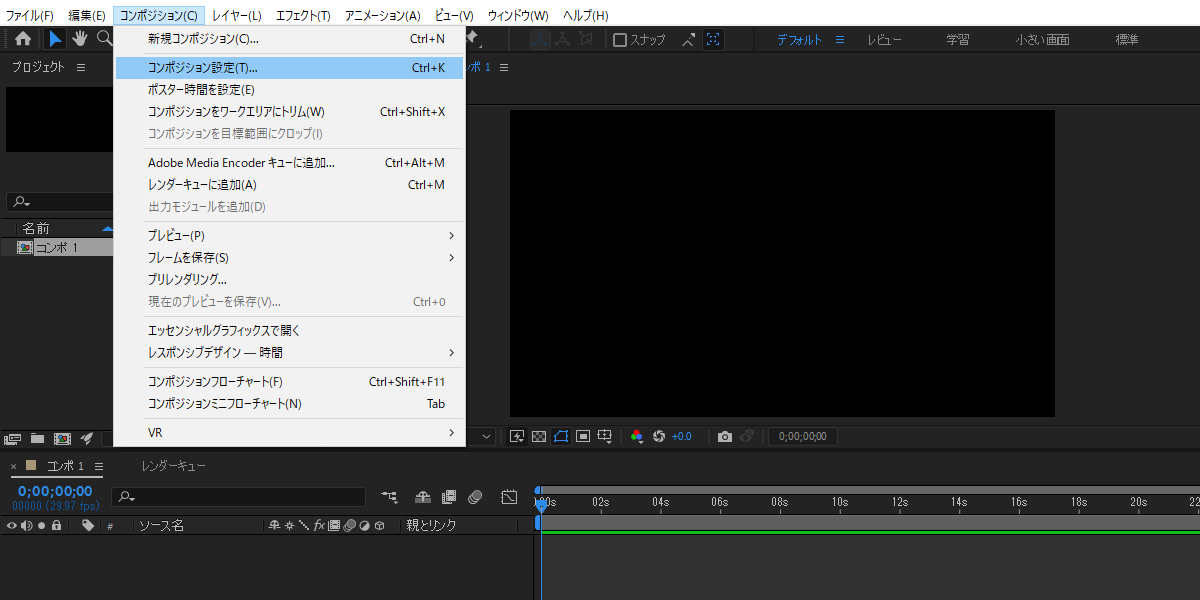This screenshot has height=600, width=1200.
Task: Toggle motion blur enable icon in timeline
Action: (x=475, y=497)
